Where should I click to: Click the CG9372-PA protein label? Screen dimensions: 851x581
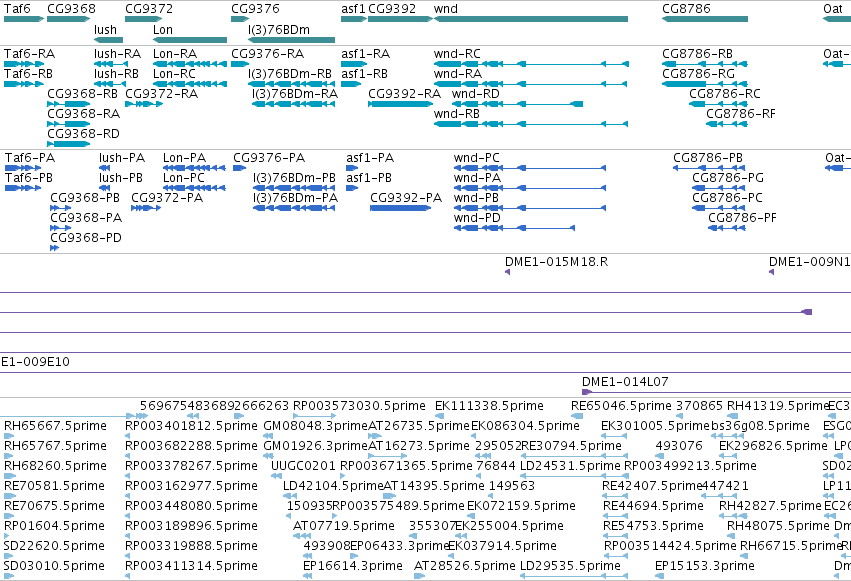(x=167, y=198)
